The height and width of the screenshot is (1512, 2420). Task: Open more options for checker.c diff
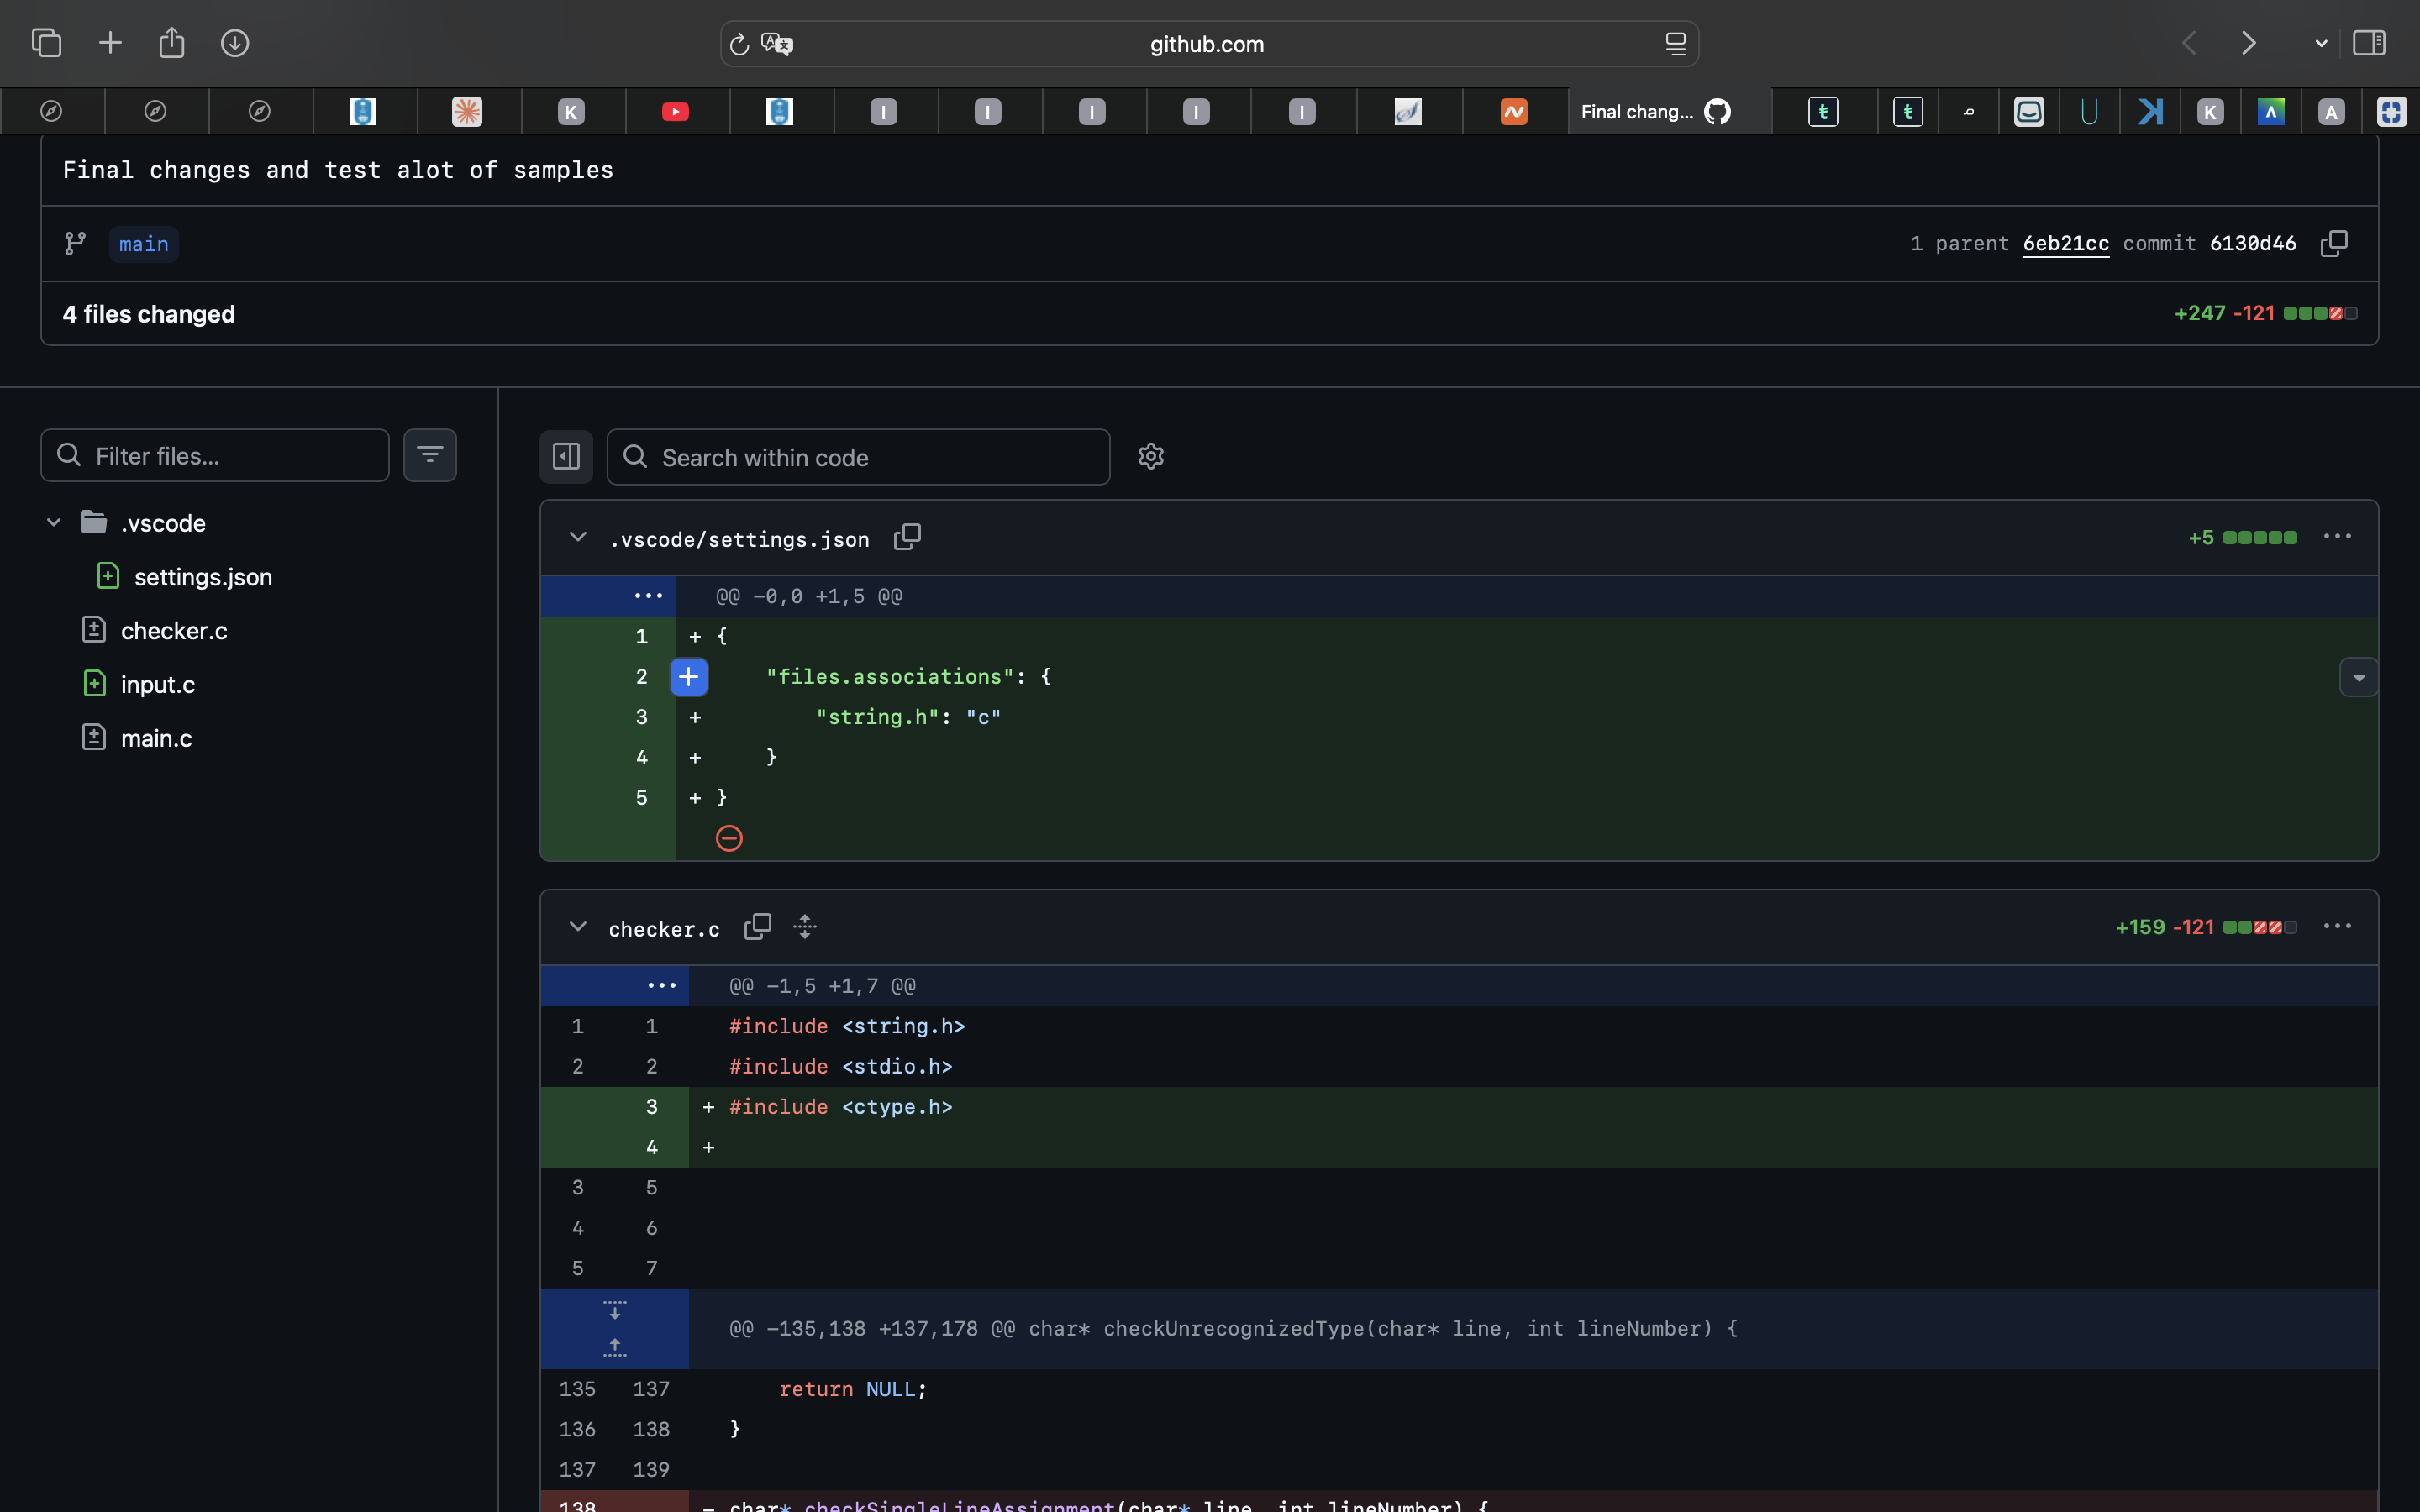(x=2337, y=927)
